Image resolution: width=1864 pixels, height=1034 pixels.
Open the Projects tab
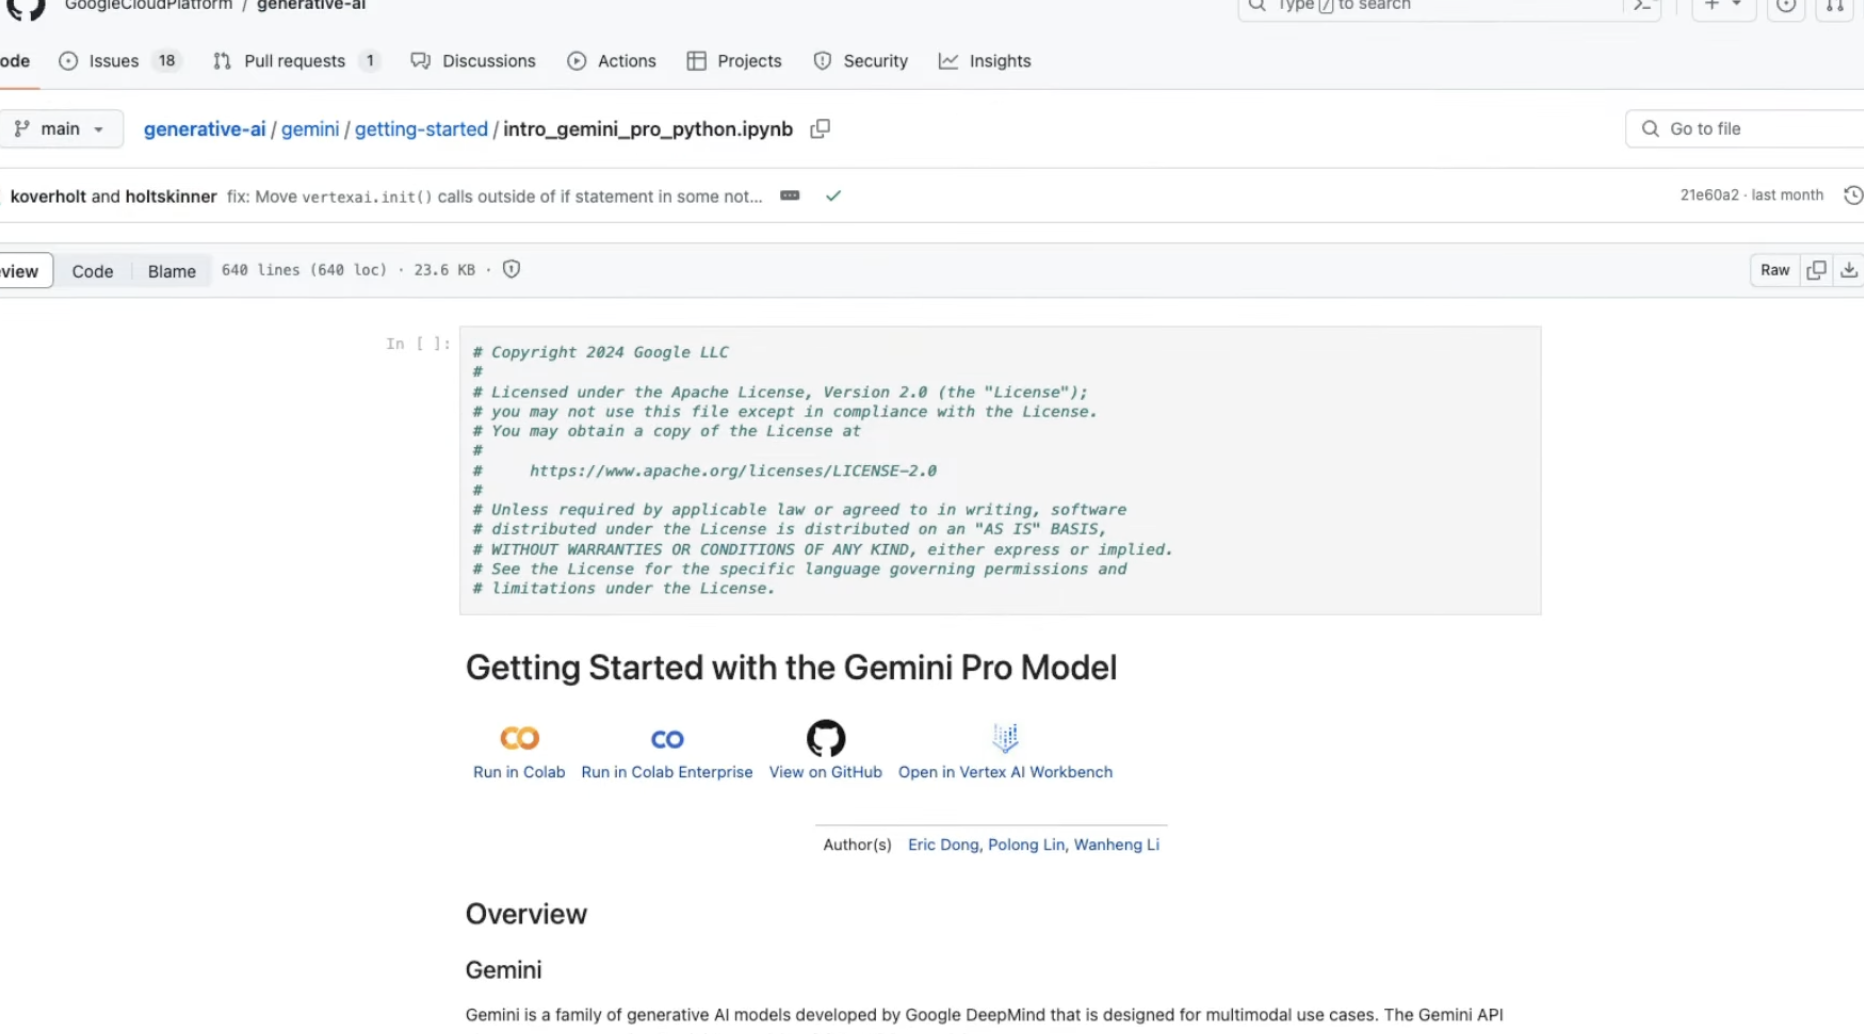(x=734, y=61)
